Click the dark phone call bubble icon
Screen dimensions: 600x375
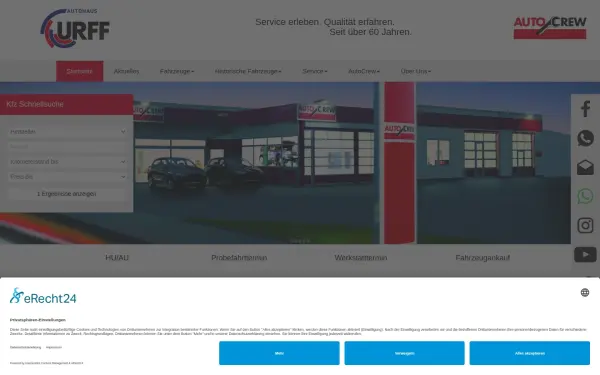pos(585,138)
